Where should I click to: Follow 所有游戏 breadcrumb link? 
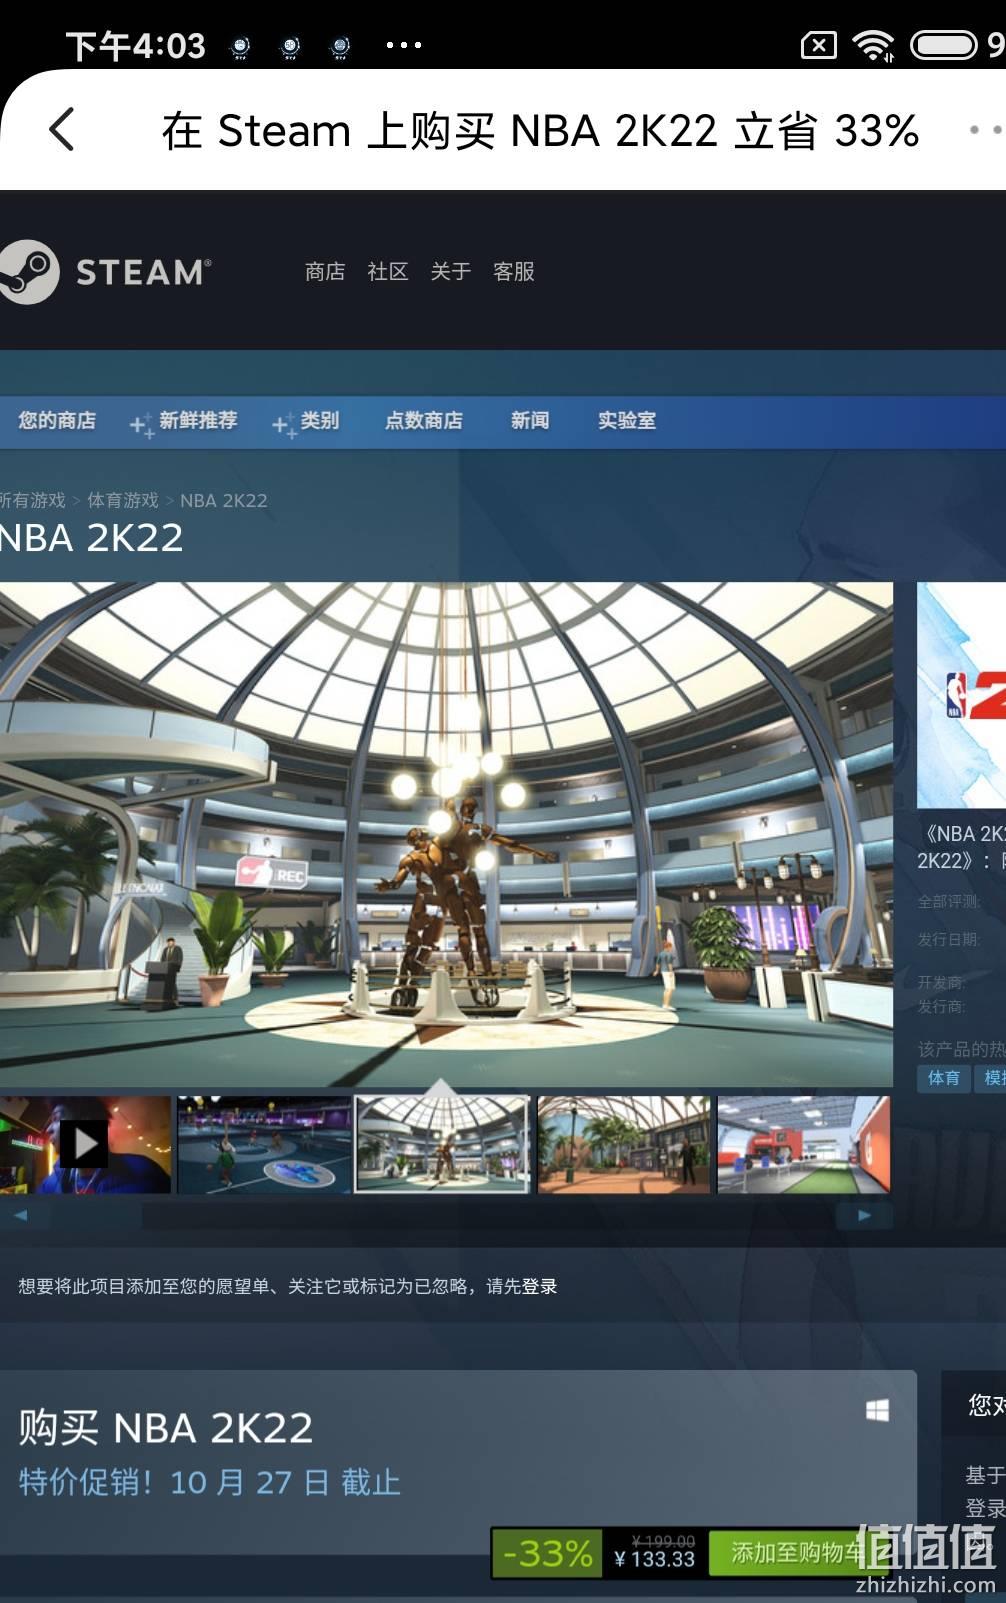click(32, 500)
